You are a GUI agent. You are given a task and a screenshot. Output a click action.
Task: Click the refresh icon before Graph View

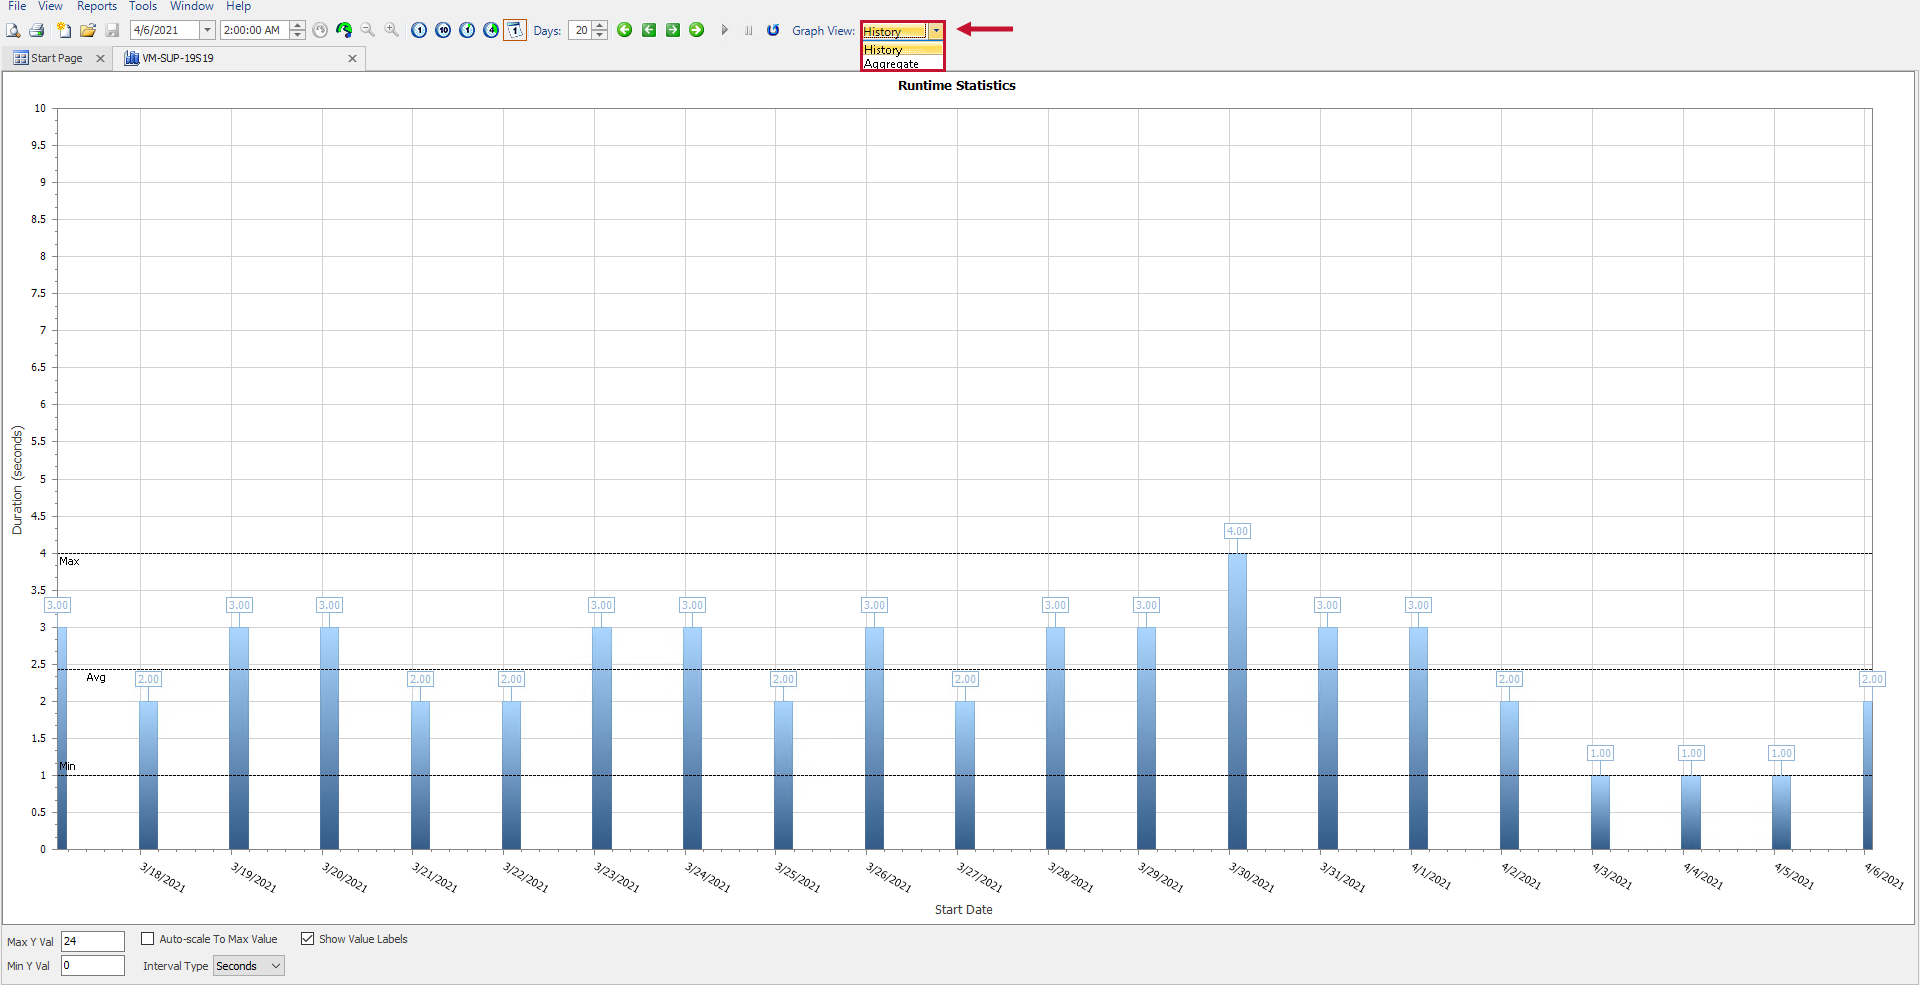(773, 30)
